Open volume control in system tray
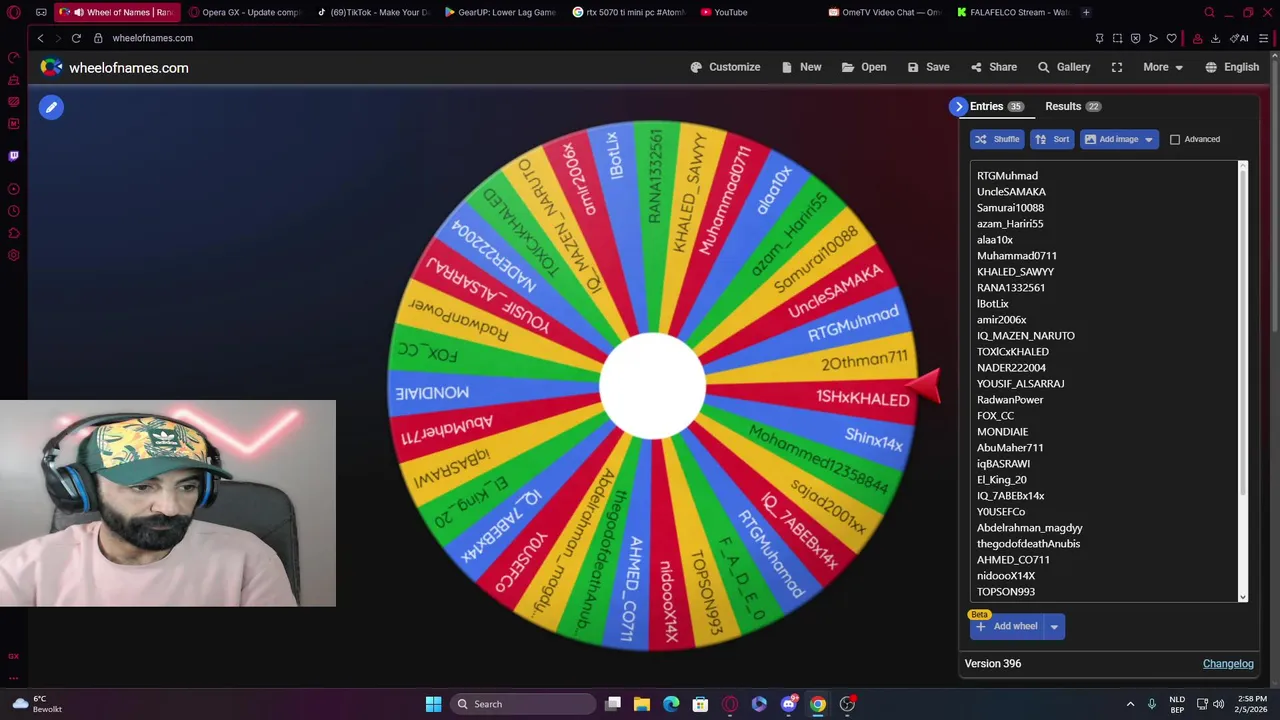The height and width of the screenshot is (720, 1280). [x=1218, y=704]
